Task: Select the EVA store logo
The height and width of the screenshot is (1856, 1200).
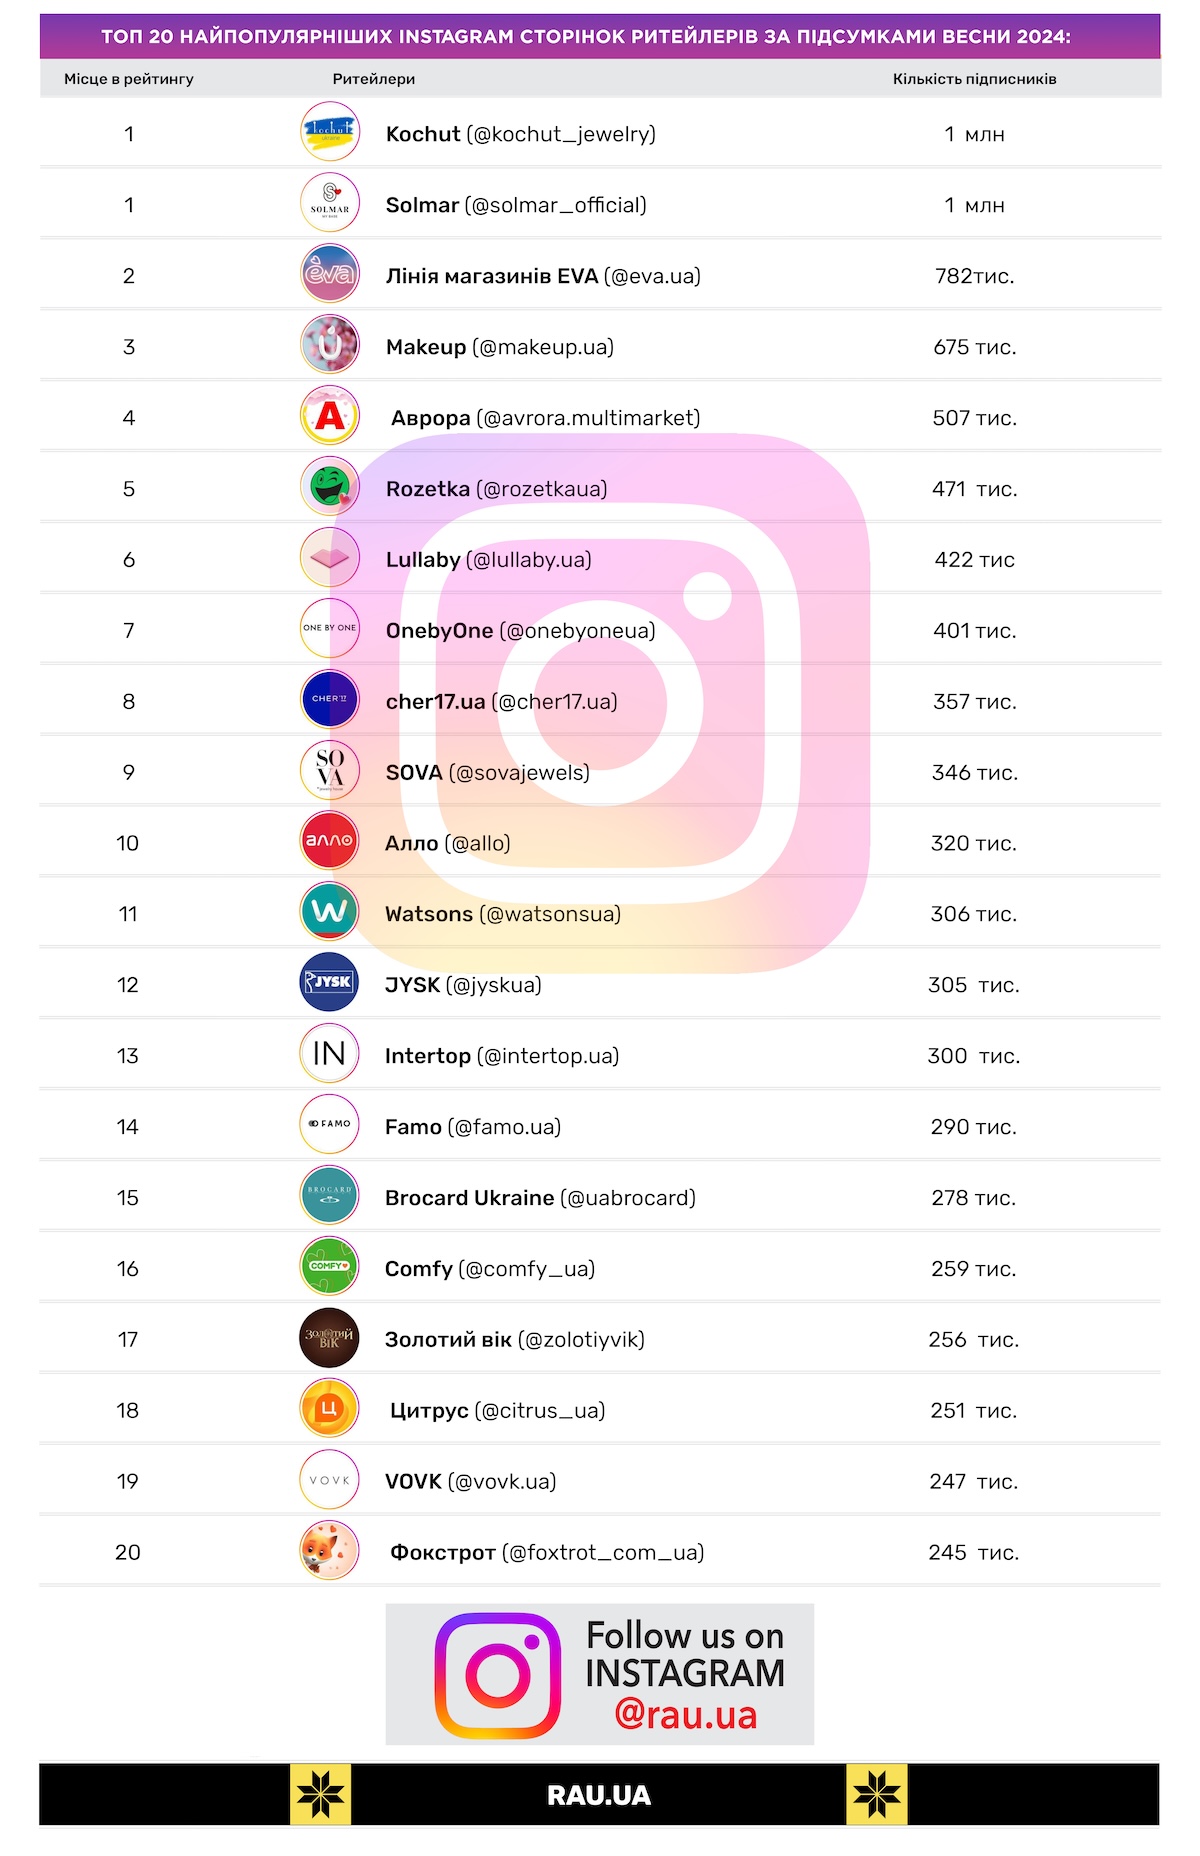Action: [329, 274]
